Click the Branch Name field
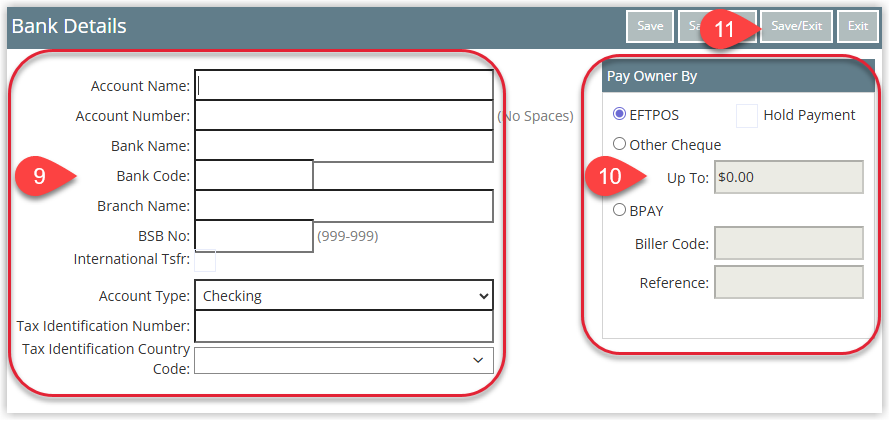 [344, 206]
